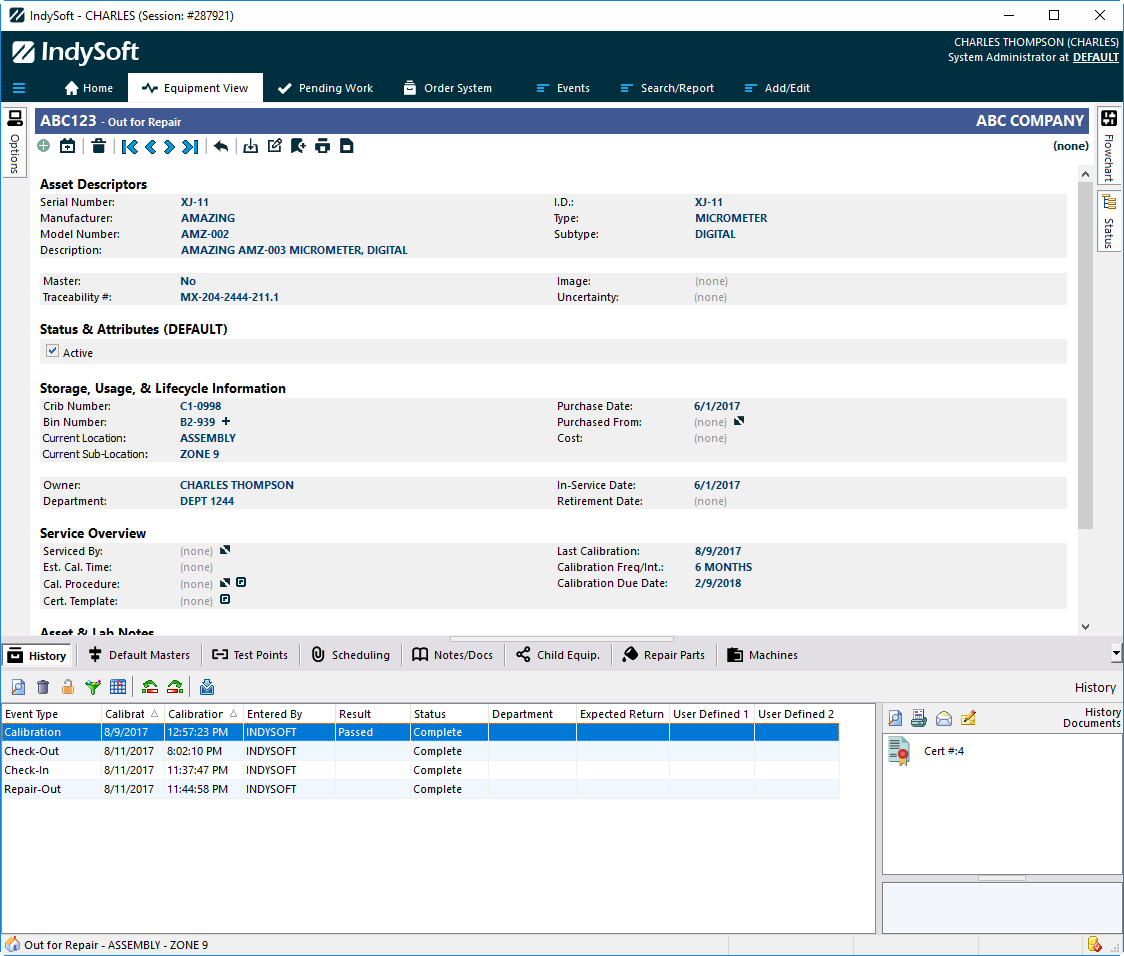The height and width of the screenshot is (956, 1124).
Task: Click the add bookmark icon
Action: click(298, 146)
